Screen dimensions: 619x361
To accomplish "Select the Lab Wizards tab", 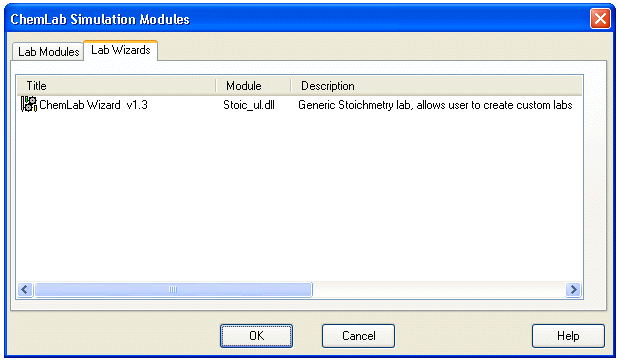I will pyautogui.click(x=121, y=50).
